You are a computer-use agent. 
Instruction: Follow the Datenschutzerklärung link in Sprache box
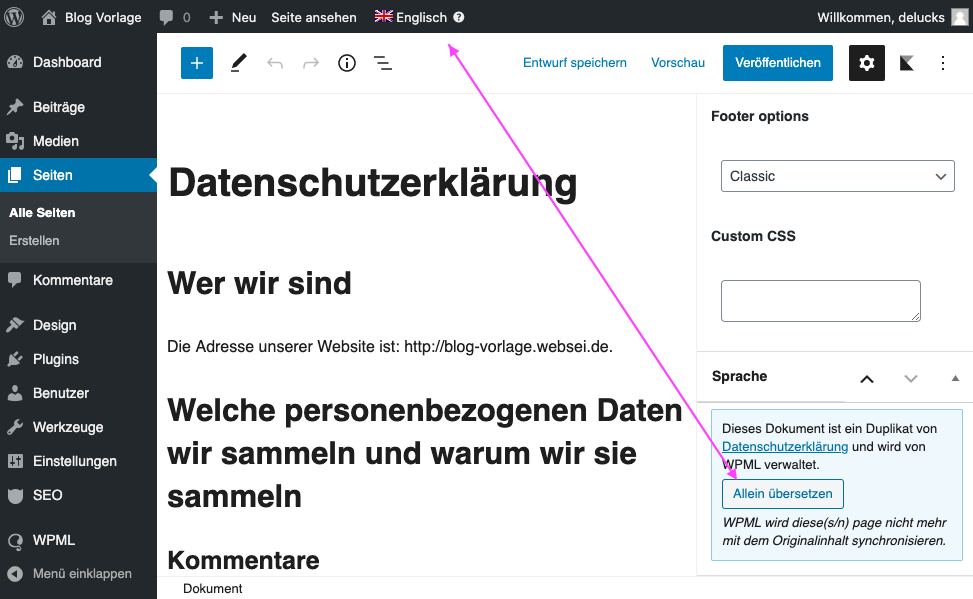[x=784, y=446]
